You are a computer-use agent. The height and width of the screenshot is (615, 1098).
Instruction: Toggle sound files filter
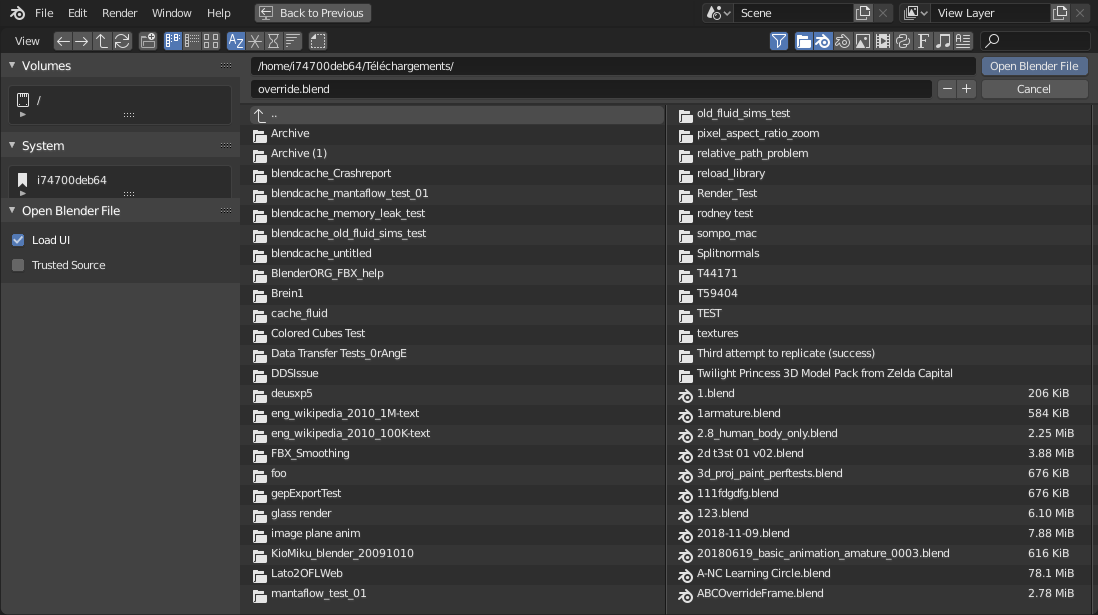(943, 41)
